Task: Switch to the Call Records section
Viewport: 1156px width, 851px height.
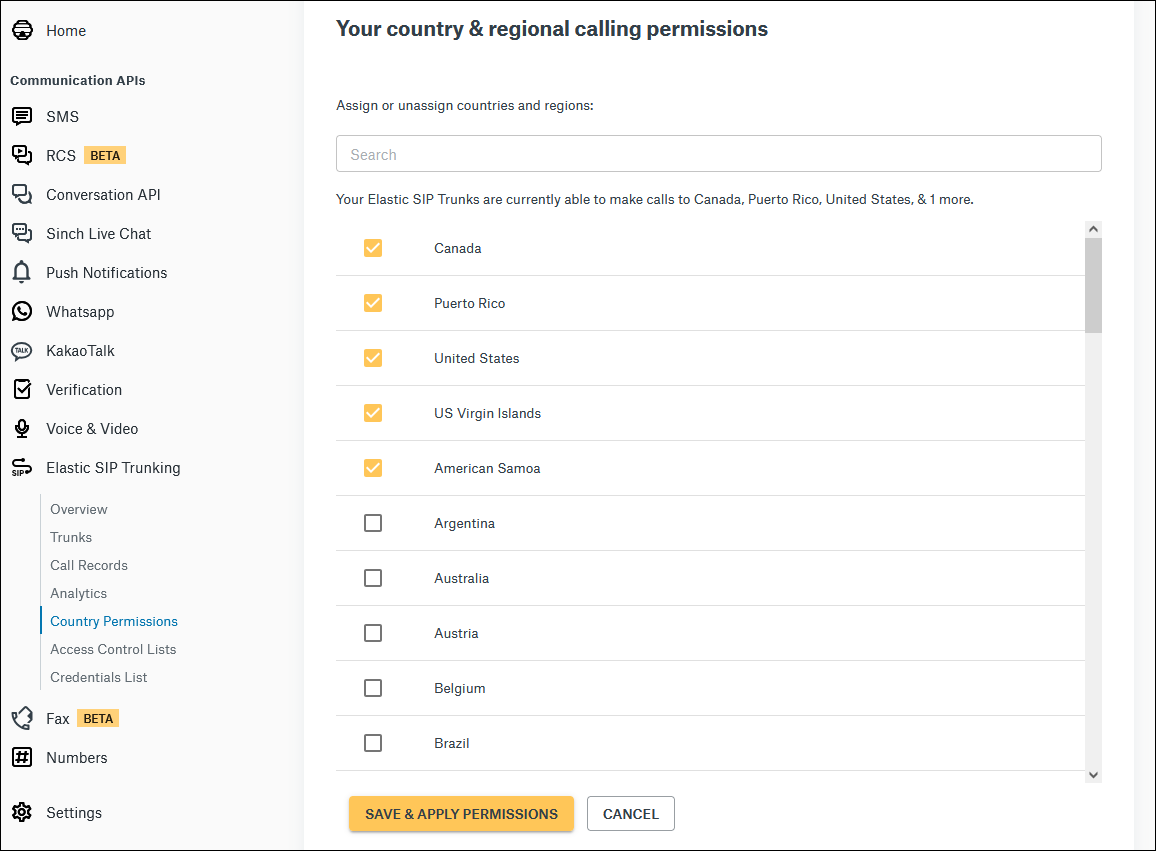Action: coord(88,565)
